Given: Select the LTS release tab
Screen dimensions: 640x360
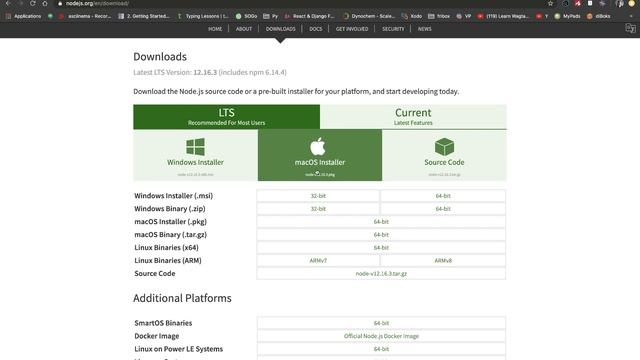Looking at the screenshot, I should (x=227, y=117).
